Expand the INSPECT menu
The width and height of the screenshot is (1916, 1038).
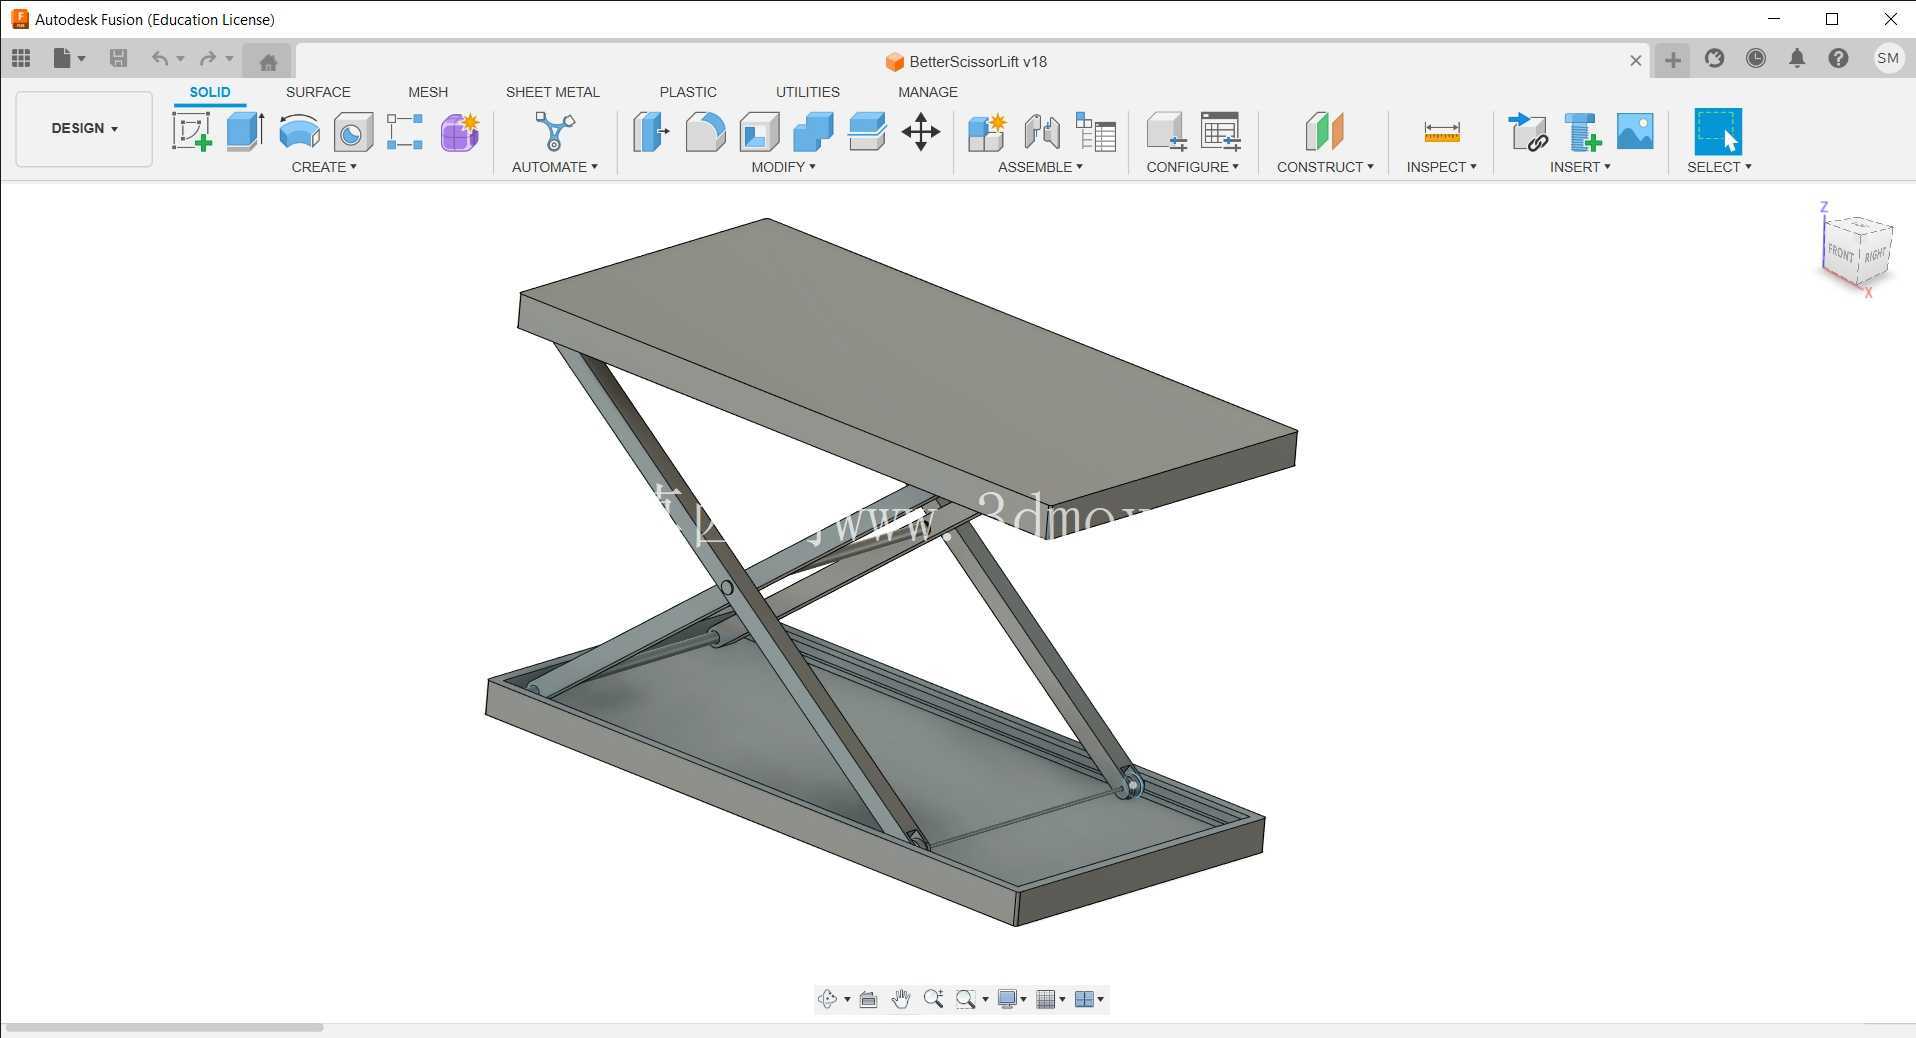1441,167
